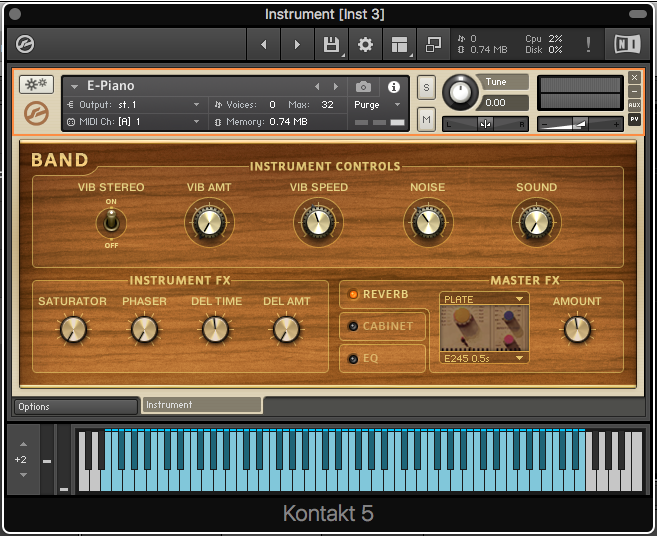The height and width of the screenshot is (536, 657).
Task: Click the DEL TIME knob
Action: 215,329
